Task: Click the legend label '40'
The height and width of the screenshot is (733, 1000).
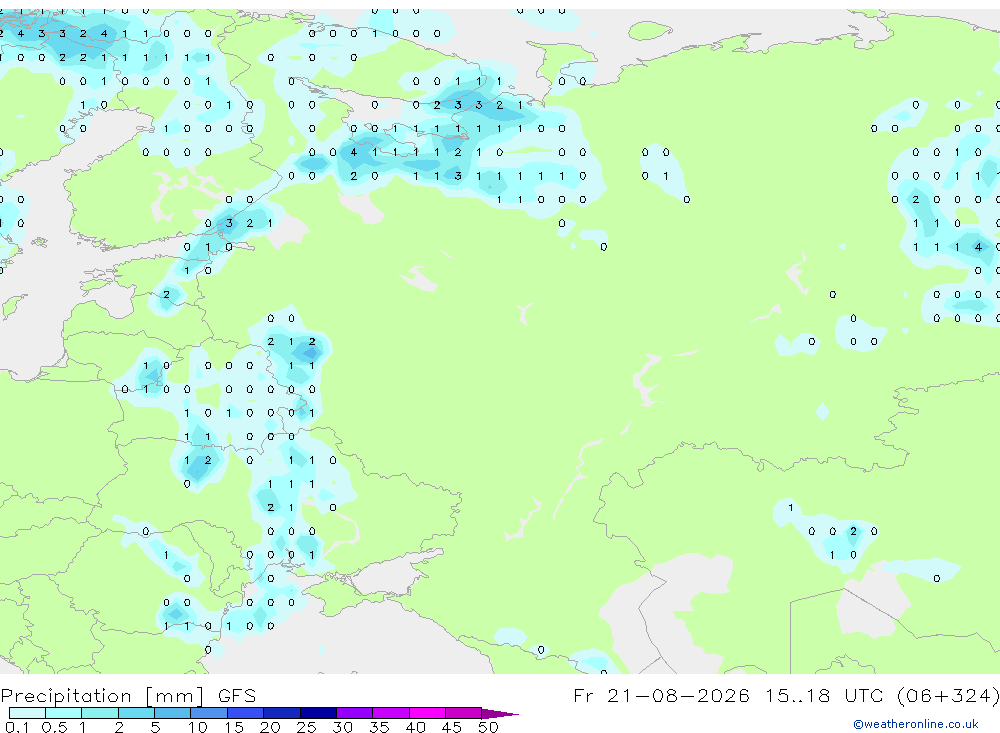Action: (415, 727)
